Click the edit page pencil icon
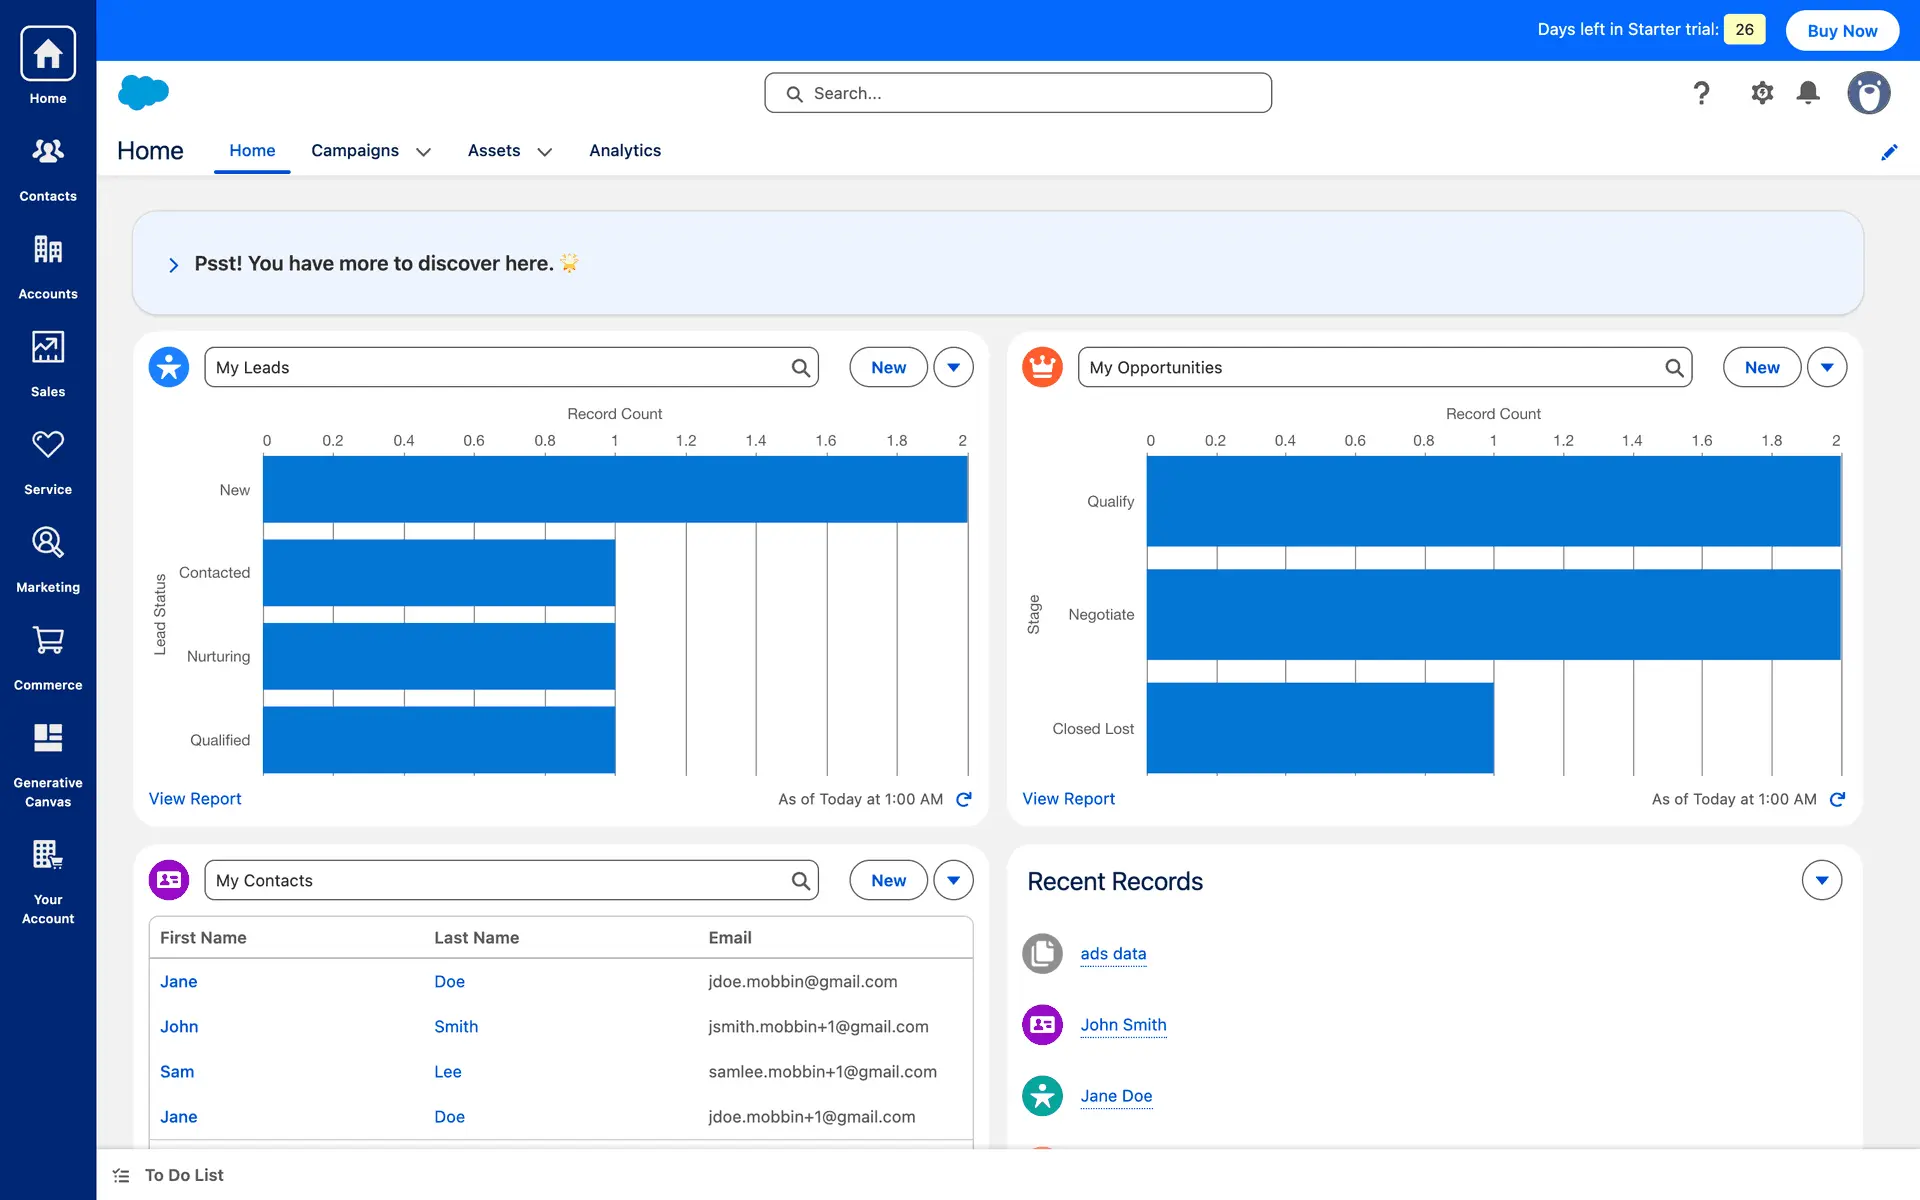 (1889, 152)
